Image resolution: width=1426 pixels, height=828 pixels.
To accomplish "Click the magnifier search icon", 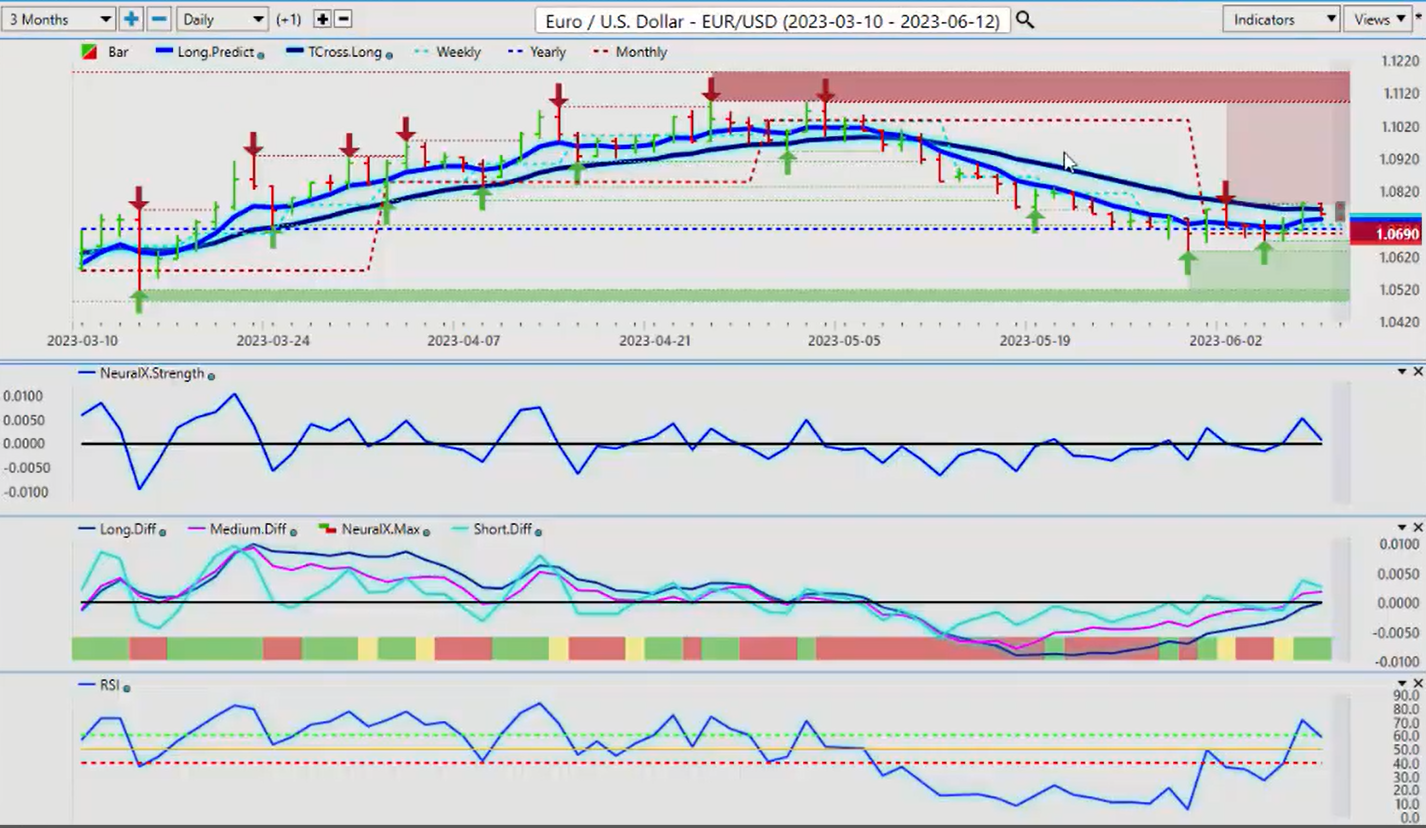I will pos(1025,20).
